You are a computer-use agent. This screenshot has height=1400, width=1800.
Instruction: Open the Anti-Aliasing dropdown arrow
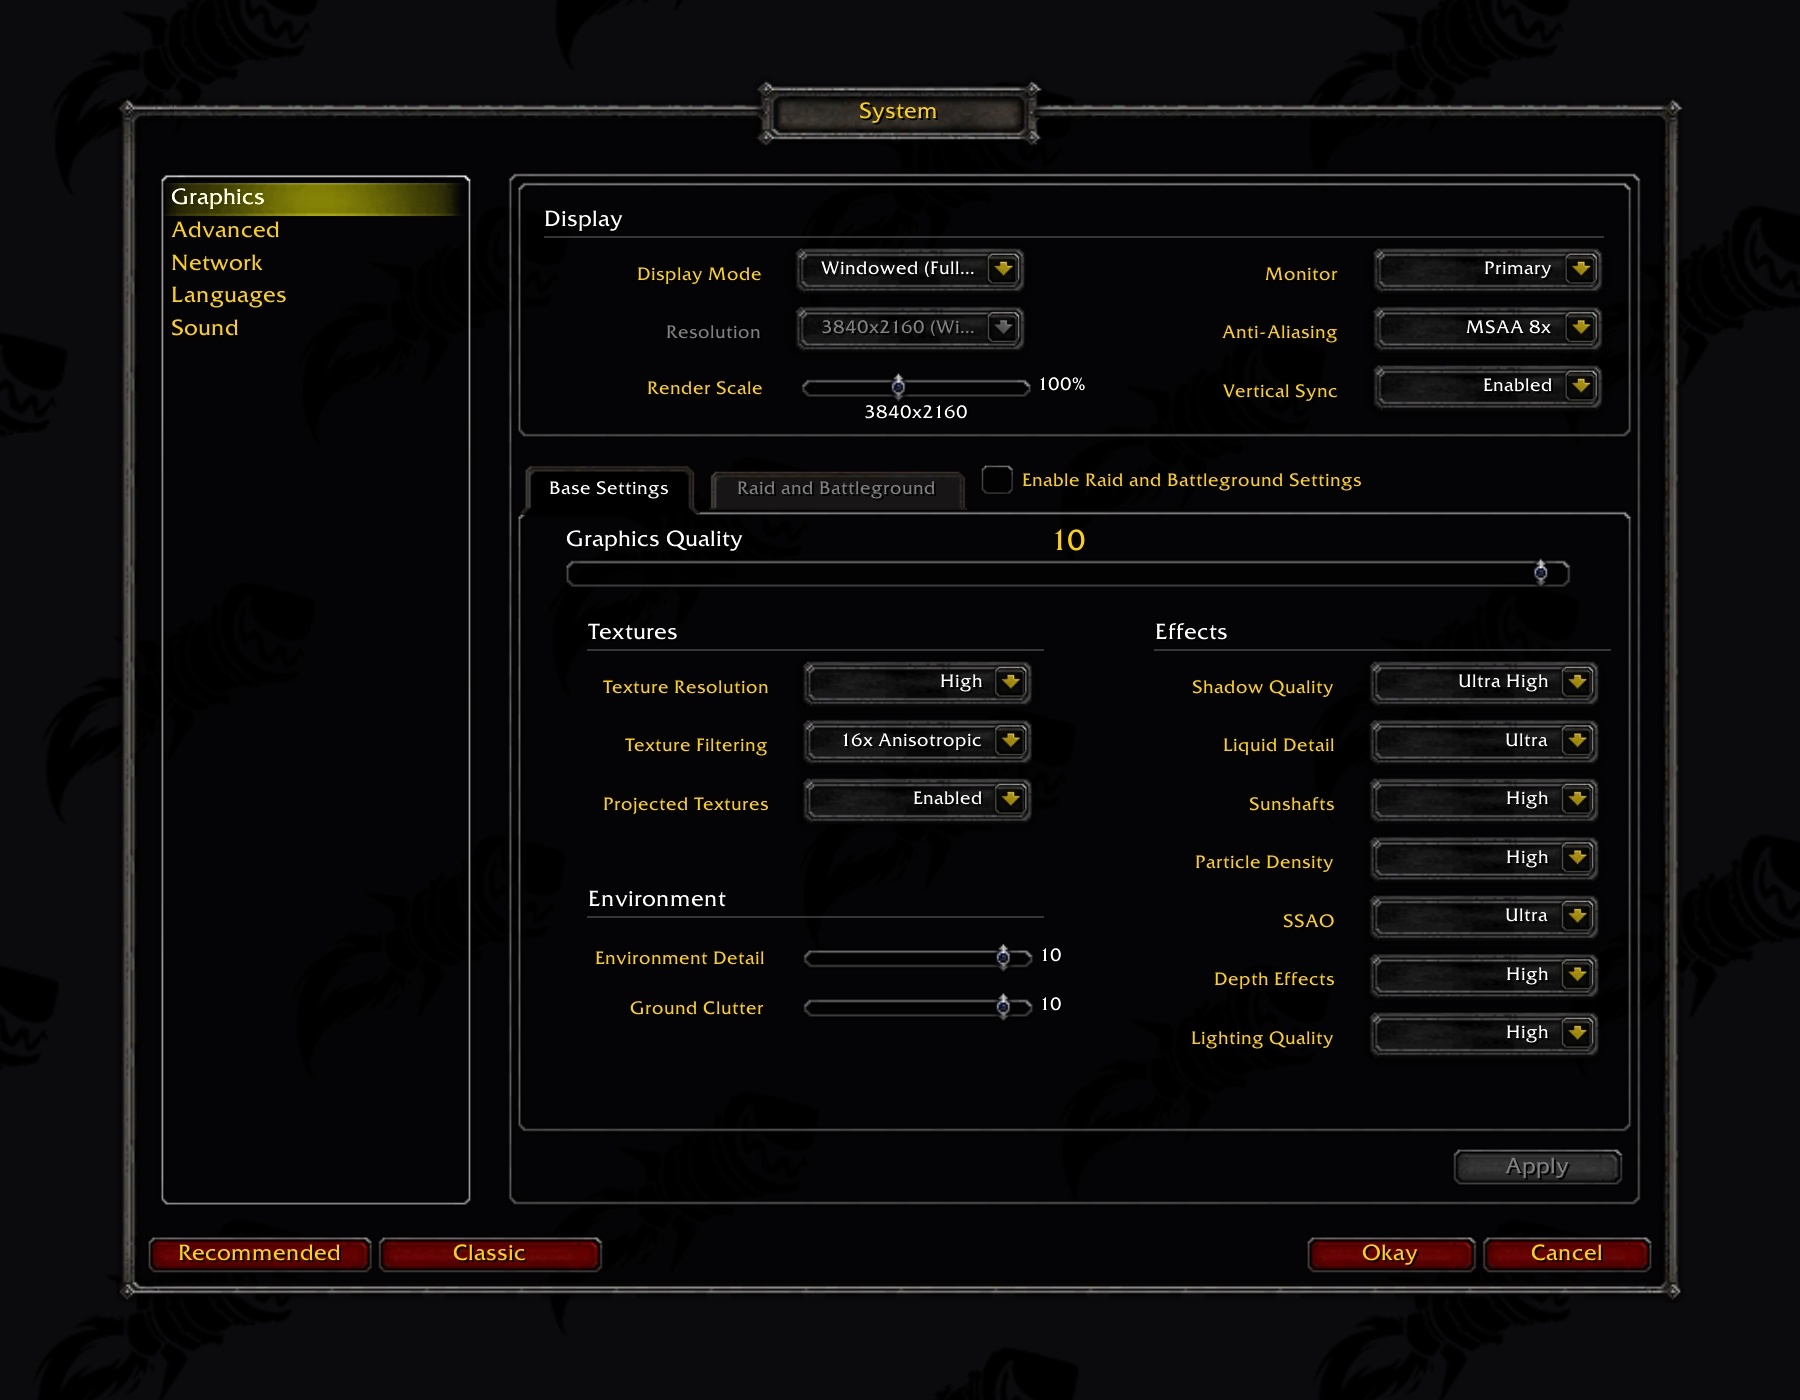tap(1580, 327)
